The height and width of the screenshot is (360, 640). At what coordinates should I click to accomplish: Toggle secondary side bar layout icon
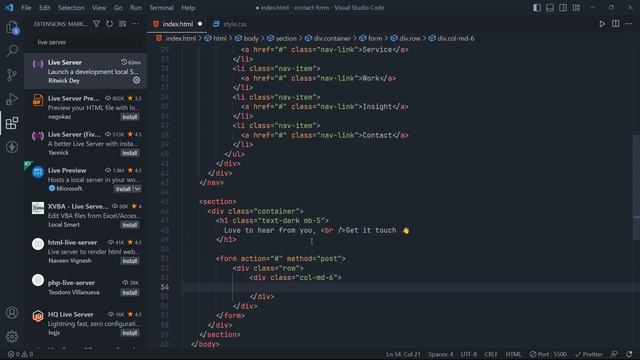[x=563, y=8]
